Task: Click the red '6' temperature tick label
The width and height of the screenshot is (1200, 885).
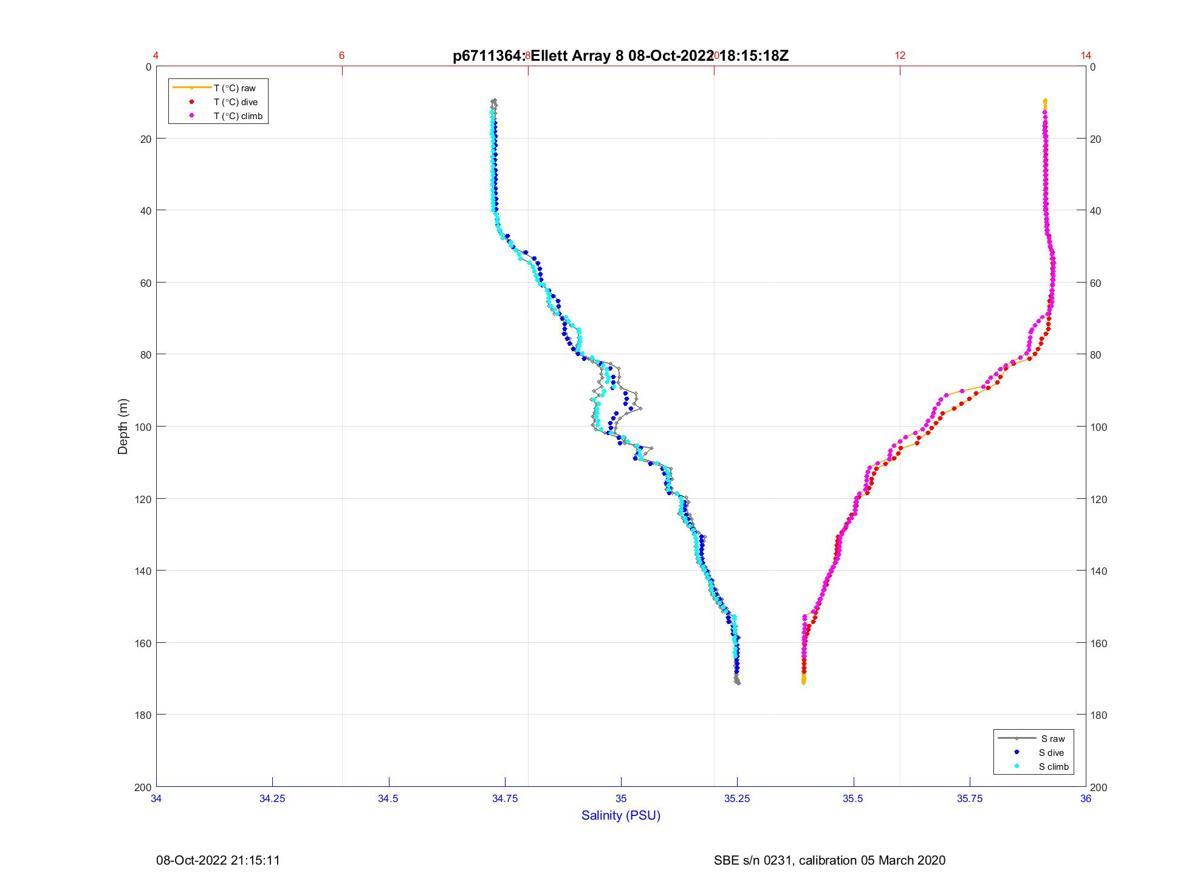Action: coord(342,55)
